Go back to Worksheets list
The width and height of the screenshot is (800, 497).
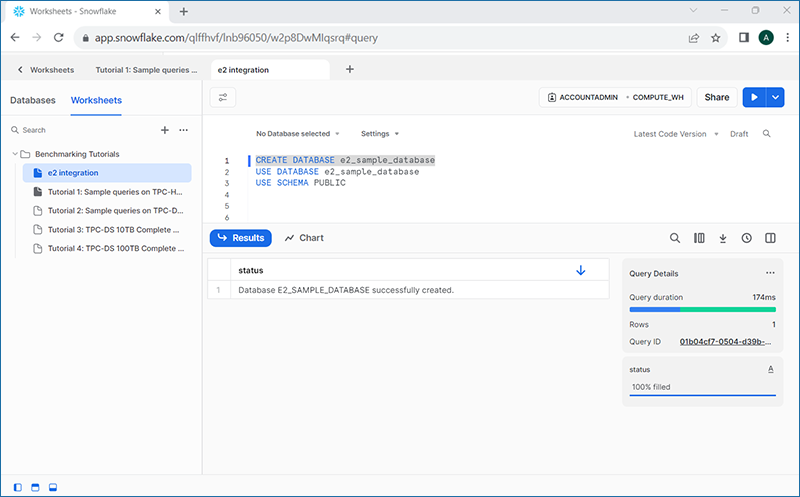46,70
